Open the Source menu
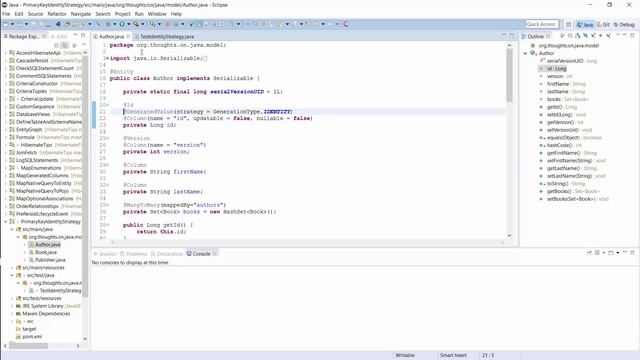Viewport: 640px width, 360px height. (35, 14)
